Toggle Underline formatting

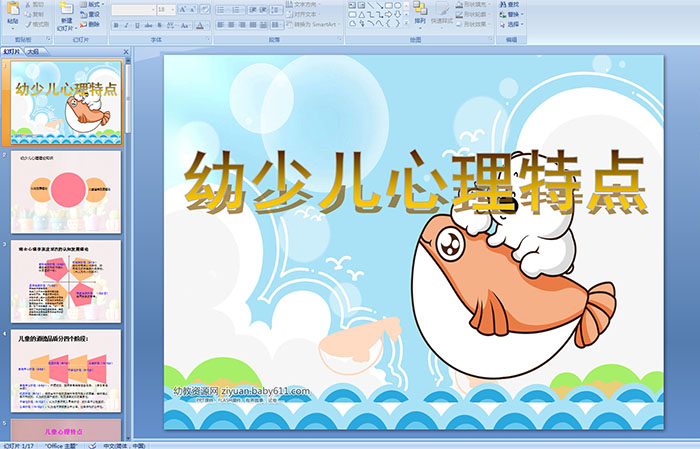click(137, 25)
